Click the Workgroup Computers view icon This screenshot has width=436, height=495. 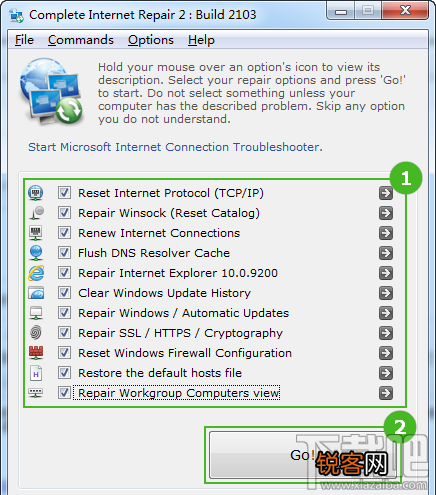36,393
